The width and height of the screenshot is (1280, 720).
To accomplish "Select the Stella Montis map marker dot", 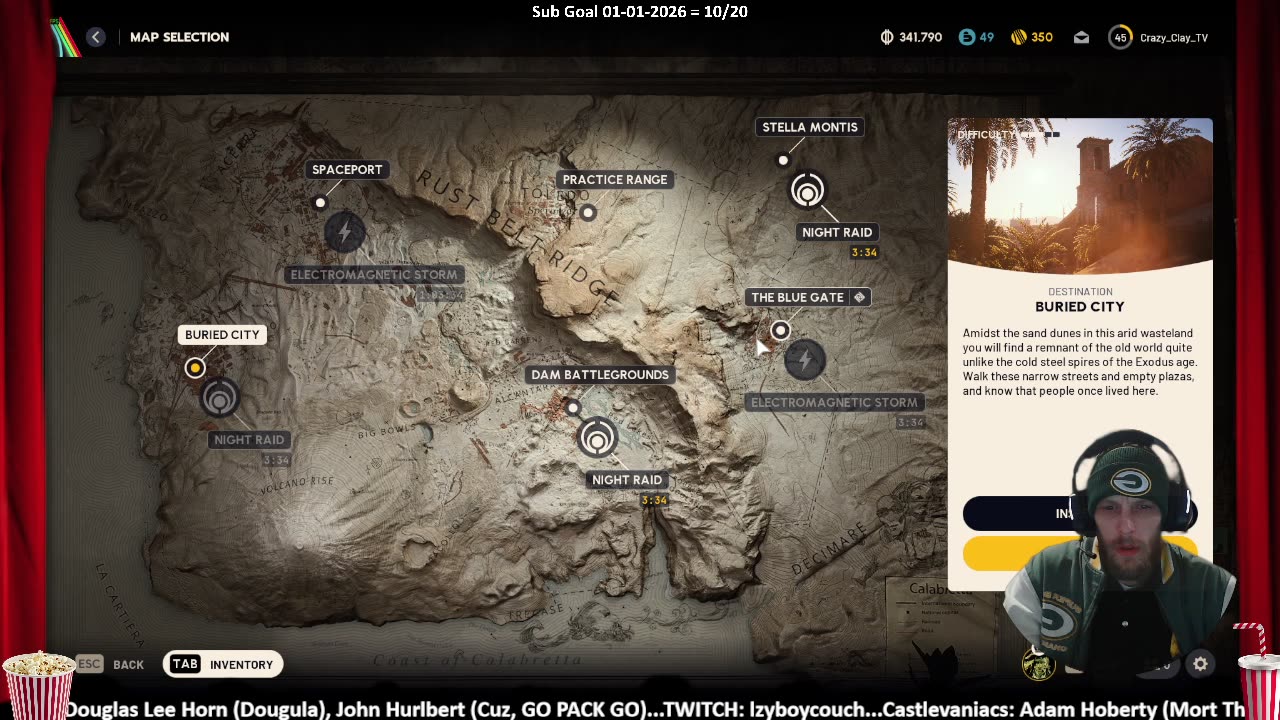I will (783, 160).
